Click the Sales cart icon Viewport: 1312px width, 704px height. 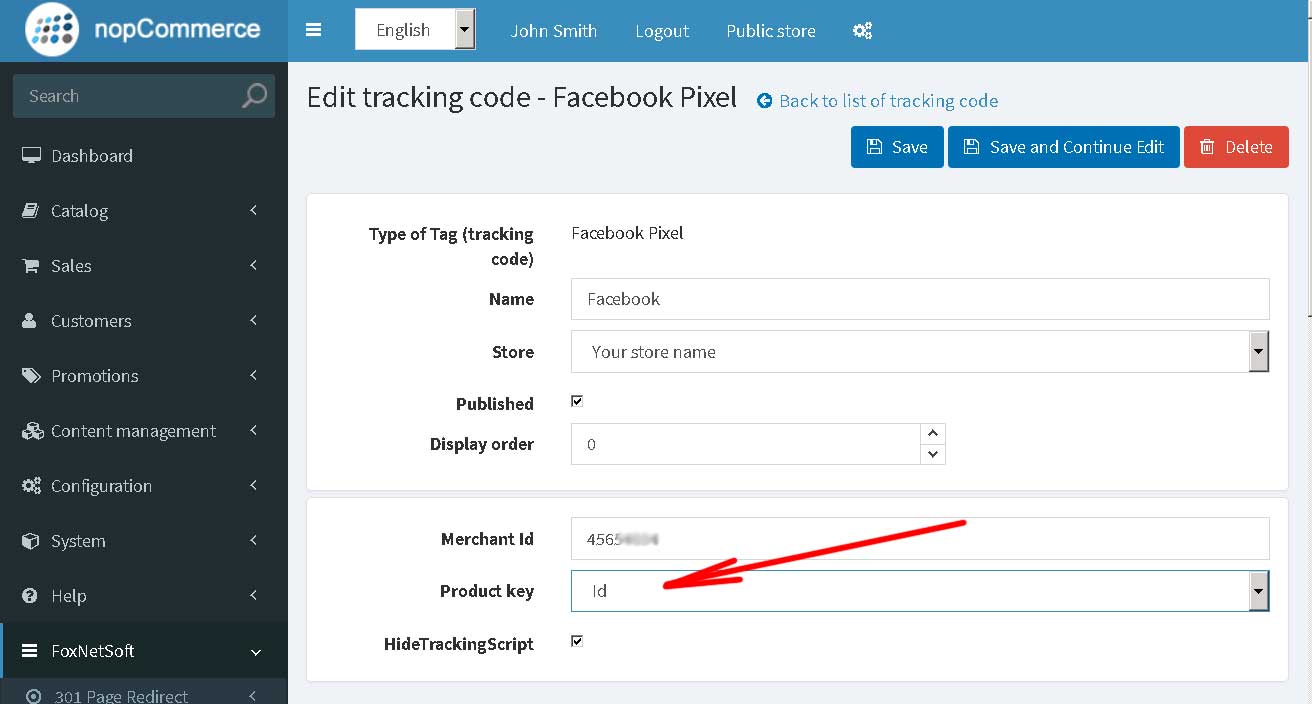coord(30,265)
